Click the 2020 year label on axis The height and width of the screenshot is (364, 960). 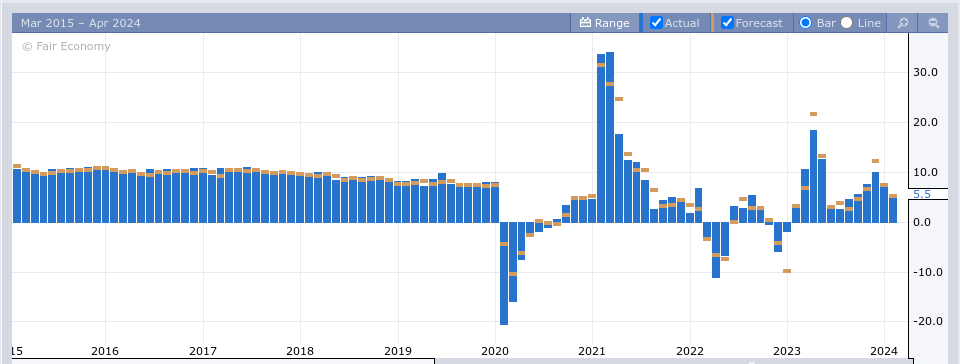pos(495,352)
